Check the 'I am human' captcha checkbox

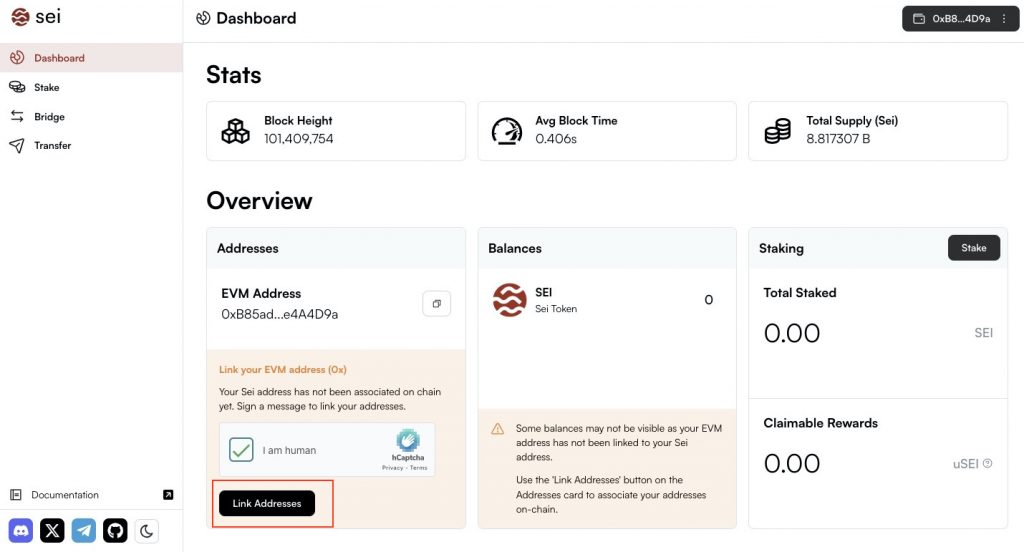tap(241, 450)
